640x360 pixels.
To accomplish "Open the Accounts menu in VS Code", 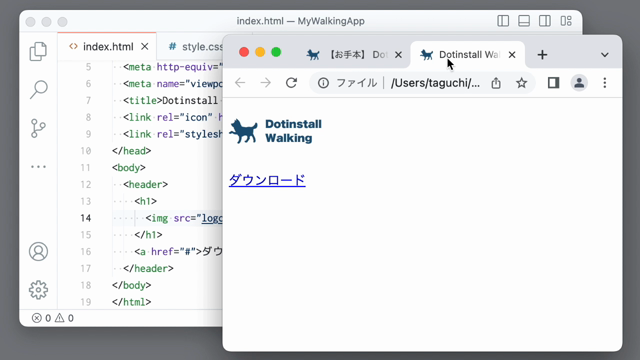I will click(x=38, y=251).
